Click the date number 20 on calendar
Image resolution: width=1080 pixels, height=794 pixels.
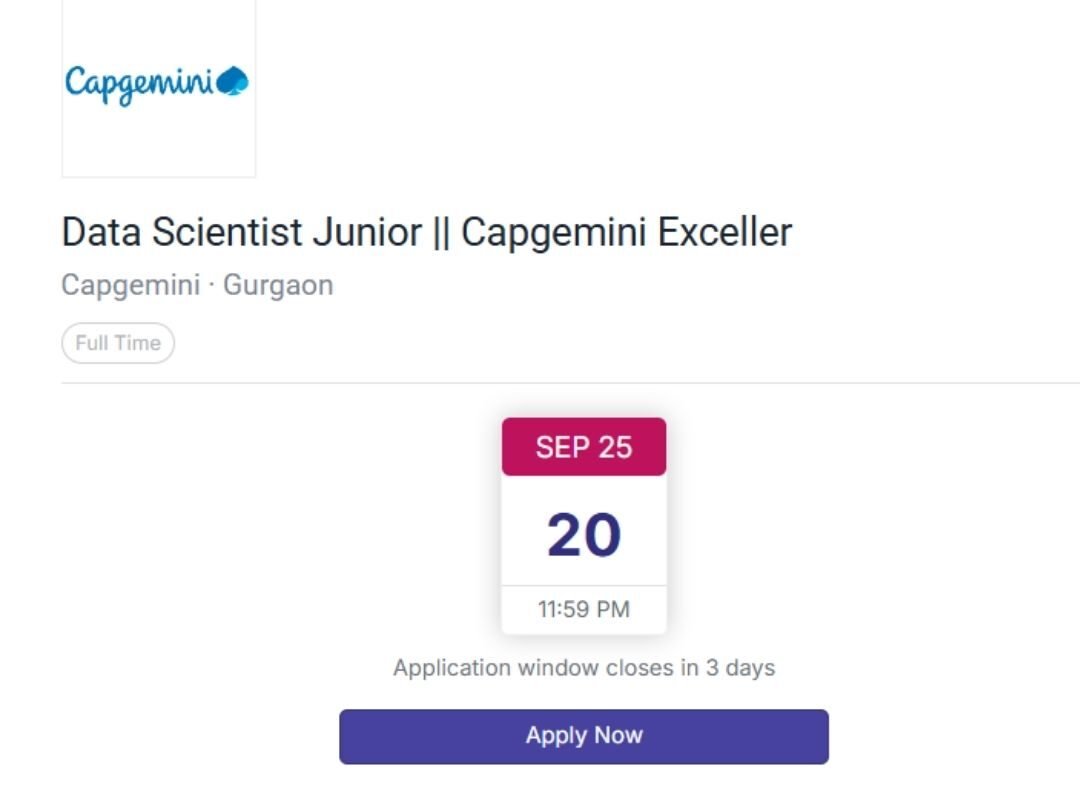tap(584, 535)
